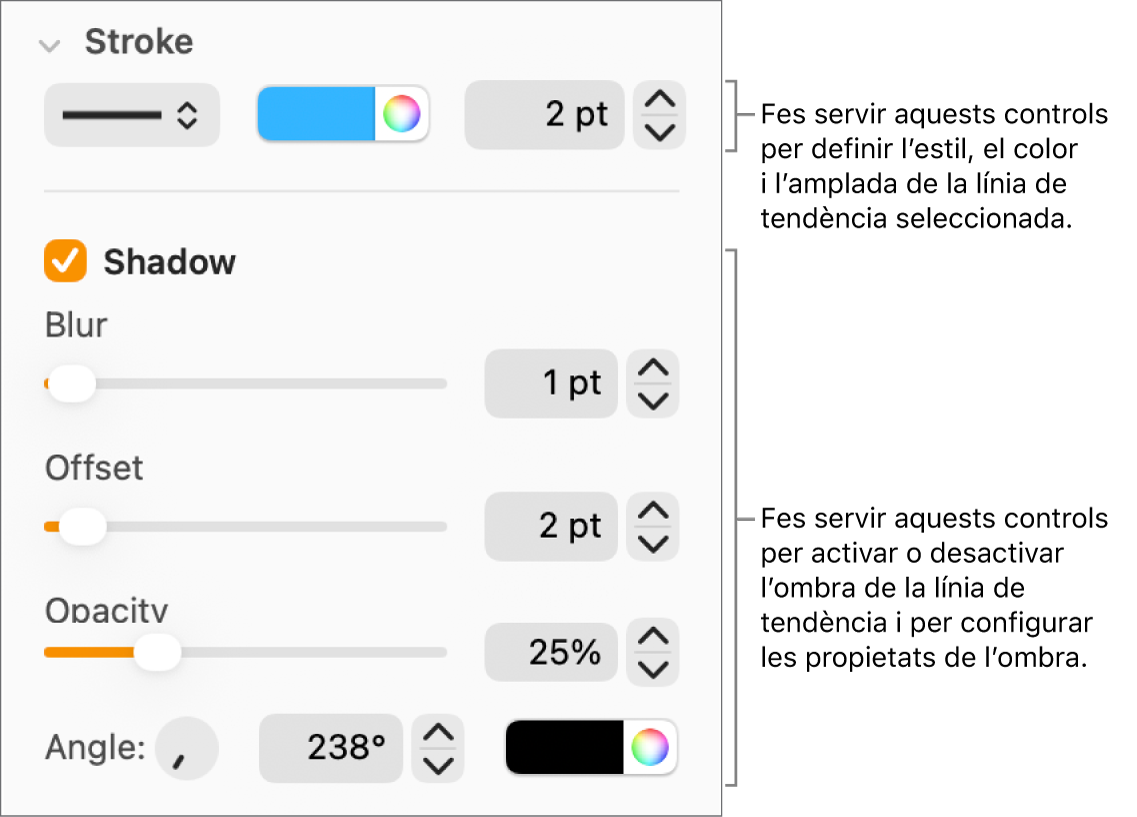Viewport: 1137px width, 817px height.
Task: Collapse the Stroke section chevron
Action: tap(47, 45)
